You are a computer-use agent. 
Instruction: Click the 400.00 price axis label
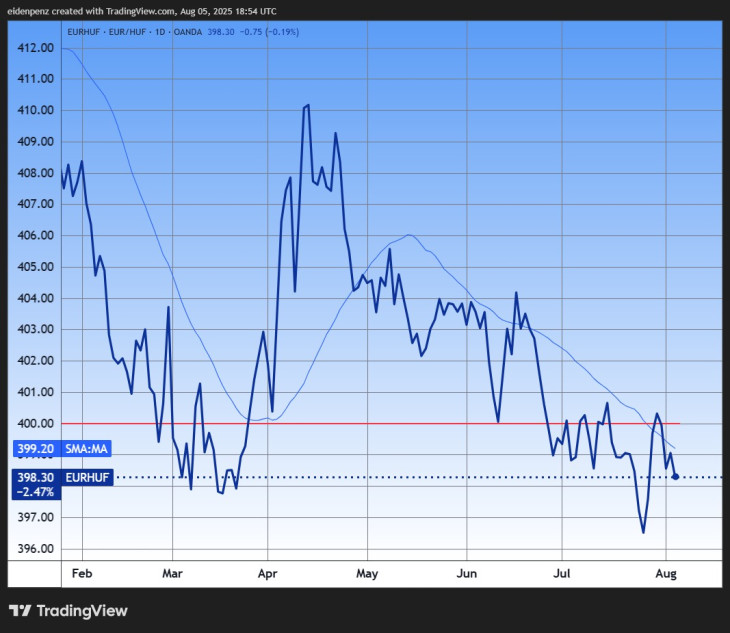click(35, 424)
